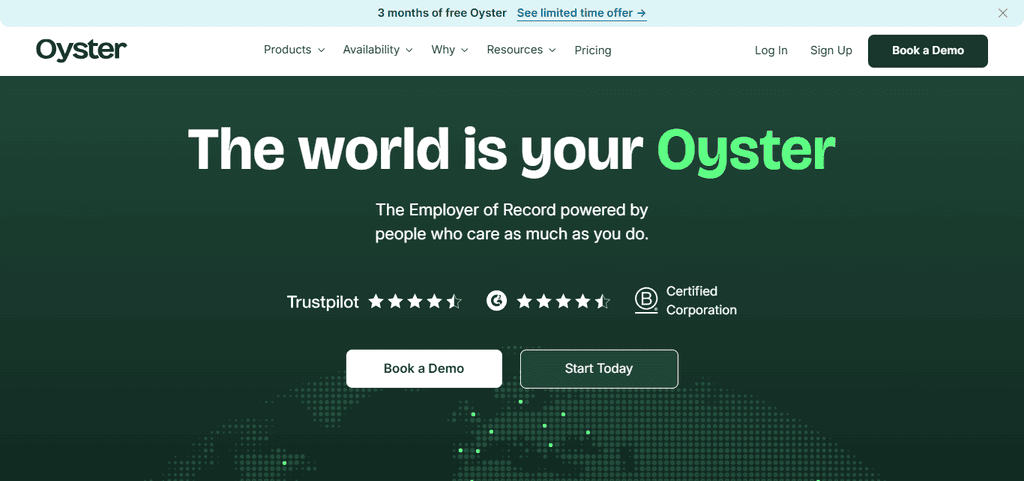
Task: Go to Log In
Action: click(x=771, y=50)
